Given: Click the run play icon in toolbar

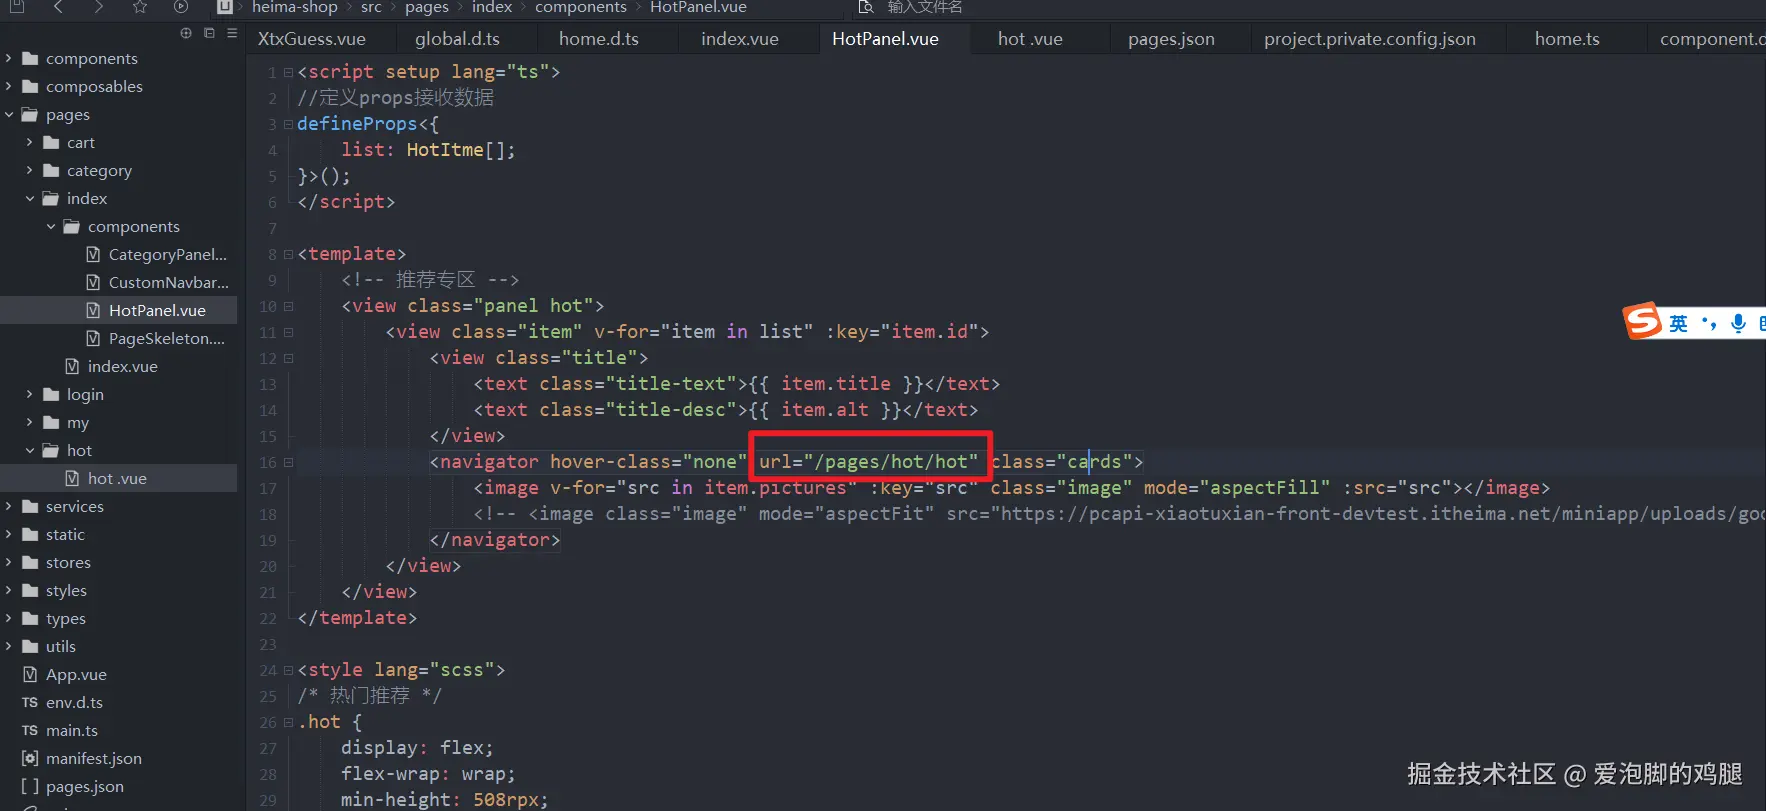Looking at the screenshot, I should coord(180,7).
